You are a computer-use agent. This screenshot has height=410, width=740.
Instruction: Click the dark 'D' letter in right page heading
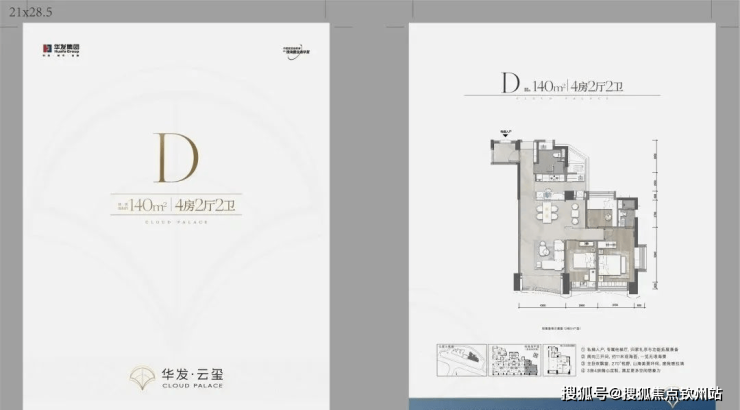pos(510,83)
